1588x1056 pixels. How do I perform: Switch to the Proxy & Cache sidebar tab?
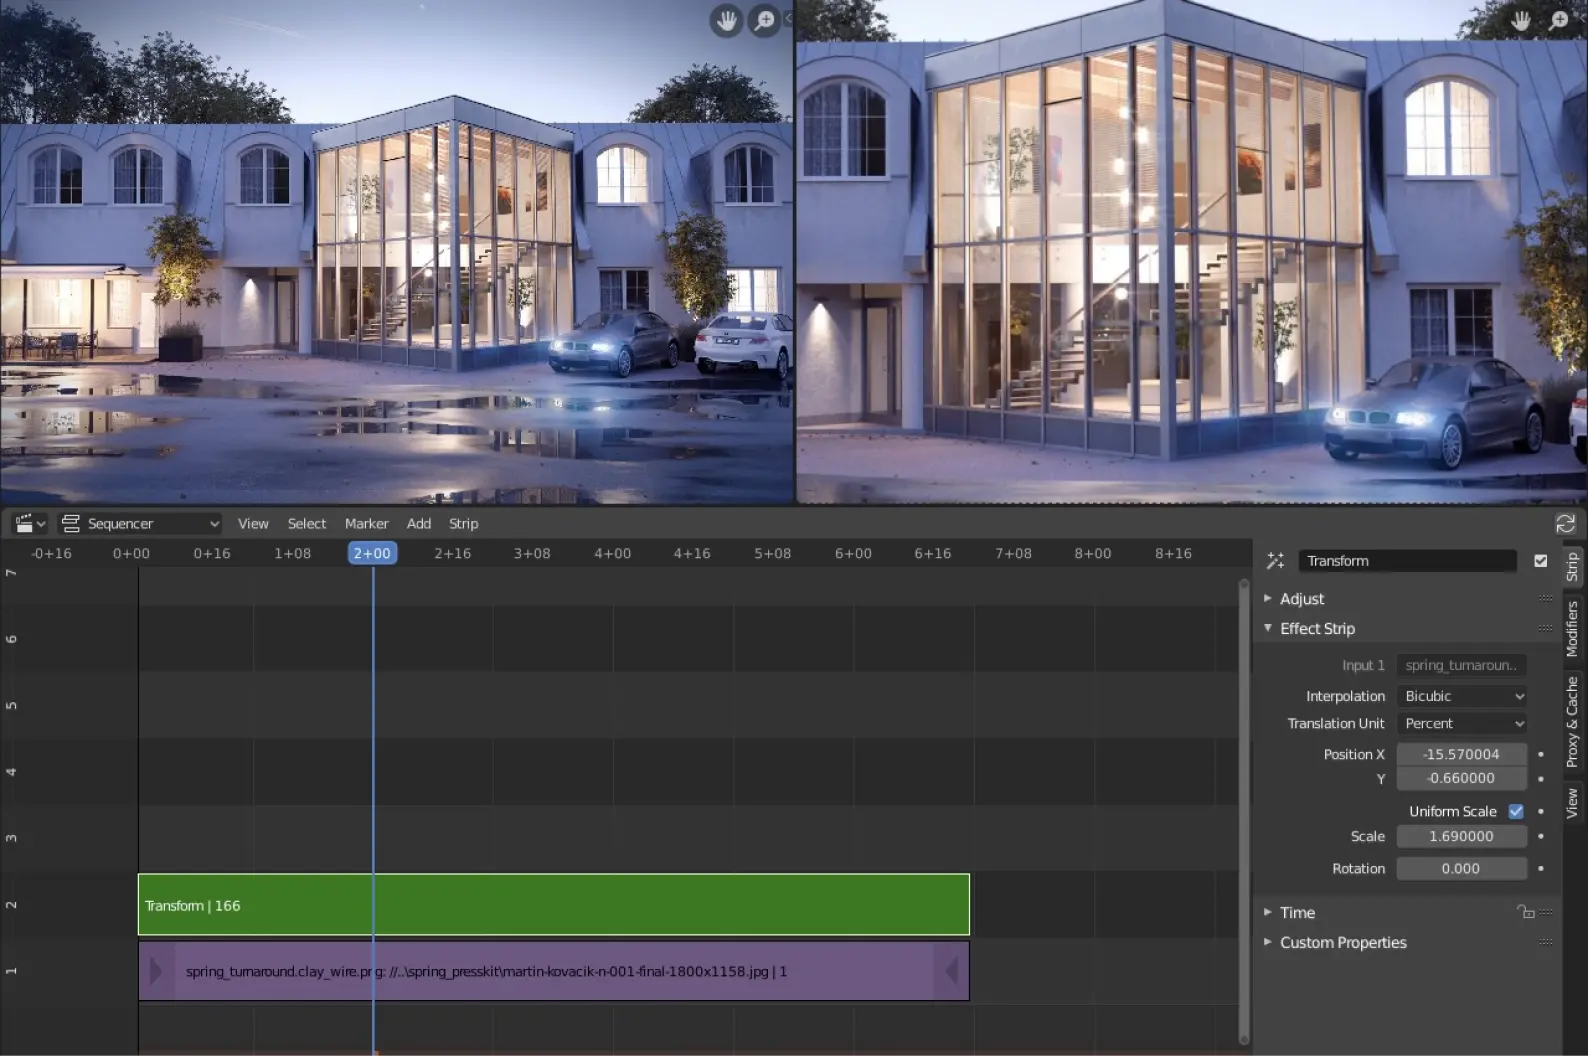[1573, 722]
